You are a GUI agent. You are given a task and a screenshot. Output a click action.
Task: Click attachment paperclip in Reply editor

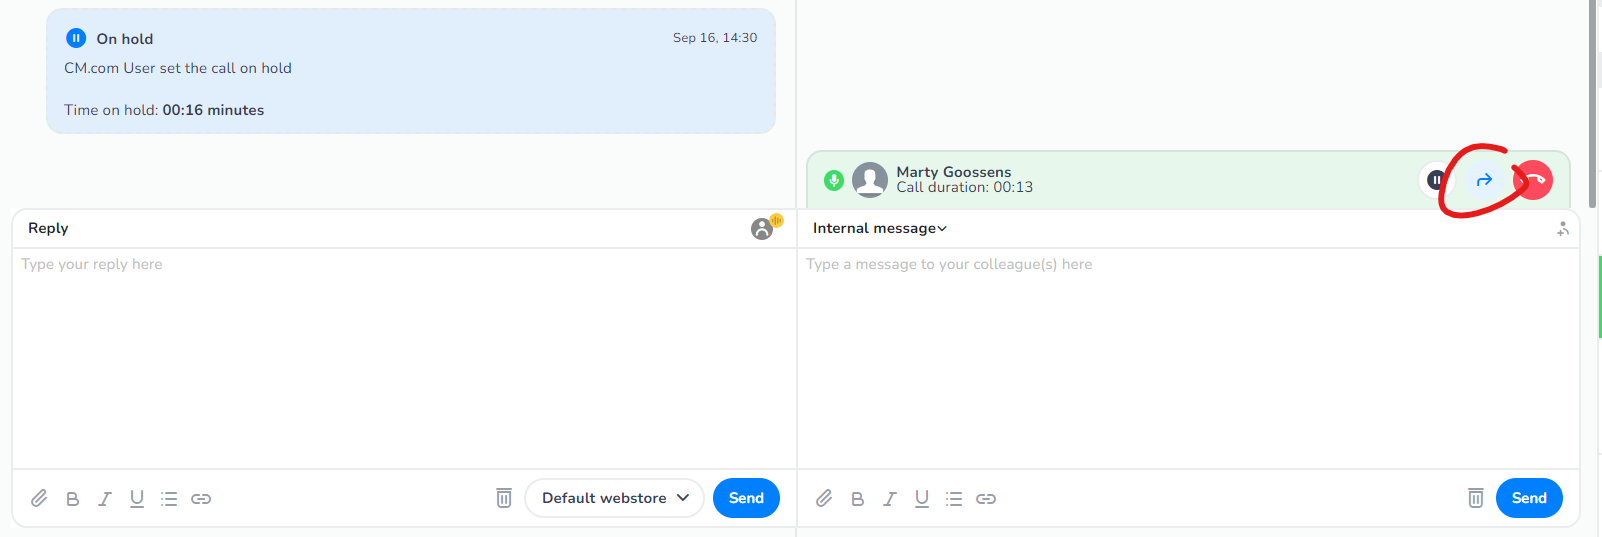point(39,498)
